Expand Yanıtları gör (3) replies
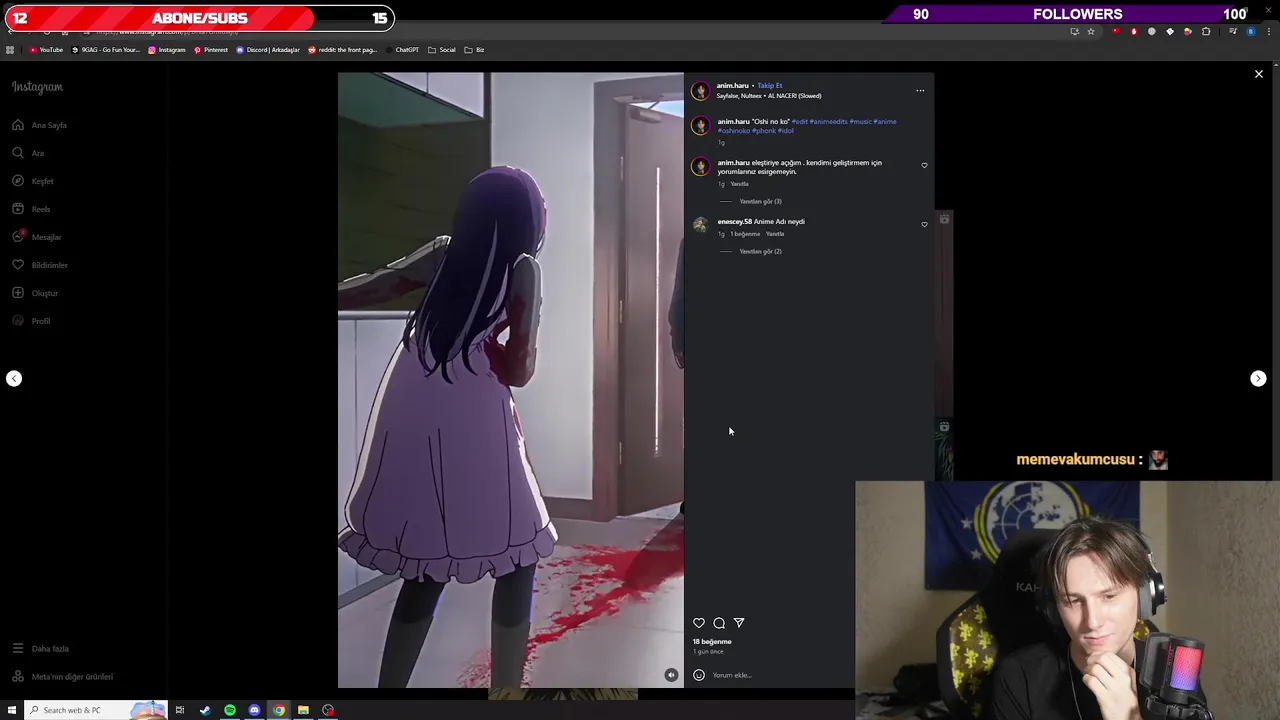Image resolution: width=1280 pixels, height=720 pixels. point(760,202)
